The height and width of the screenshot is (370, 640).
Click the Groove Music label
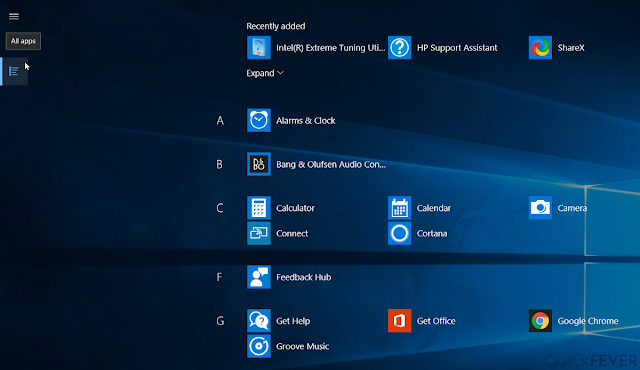(x=302, y=346)
